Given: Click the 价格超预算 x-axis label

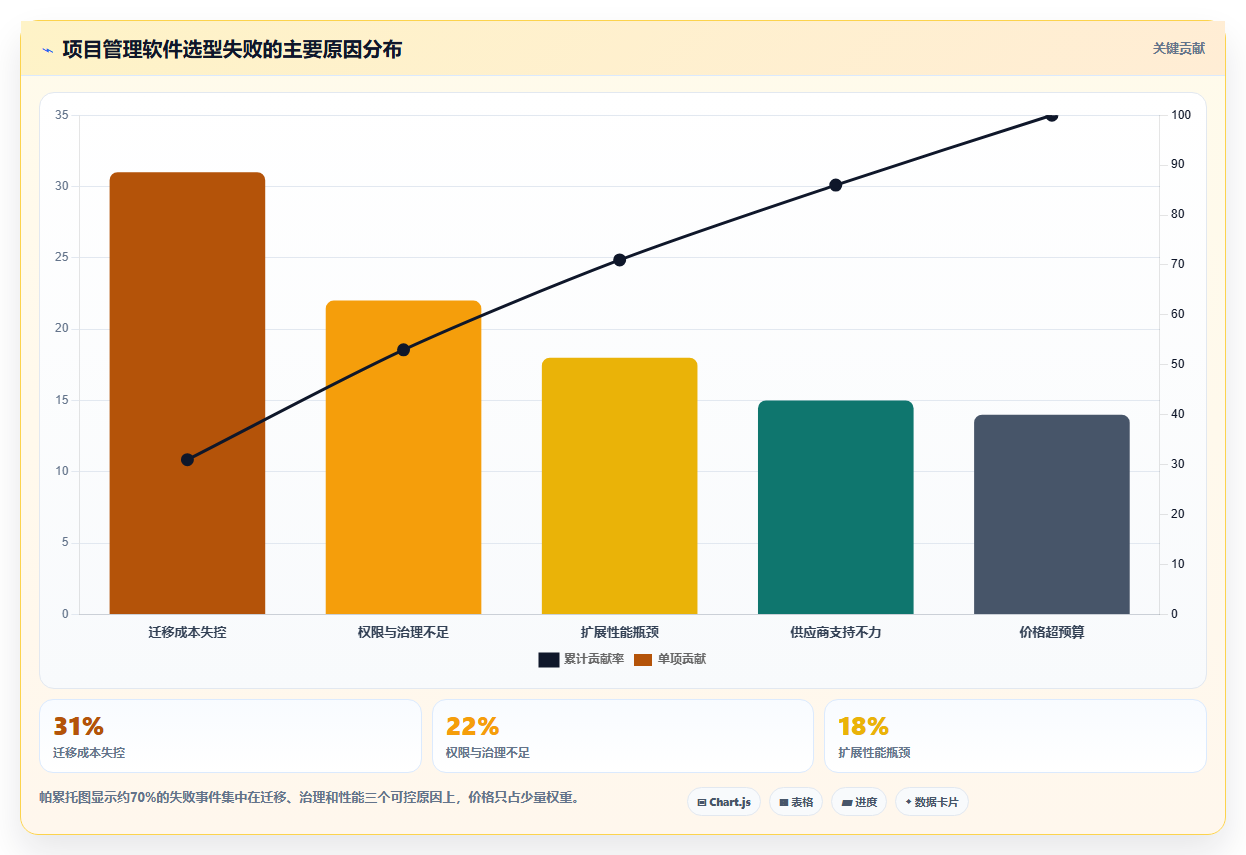Looking at the screenshot, I should tap(1051, 632).
